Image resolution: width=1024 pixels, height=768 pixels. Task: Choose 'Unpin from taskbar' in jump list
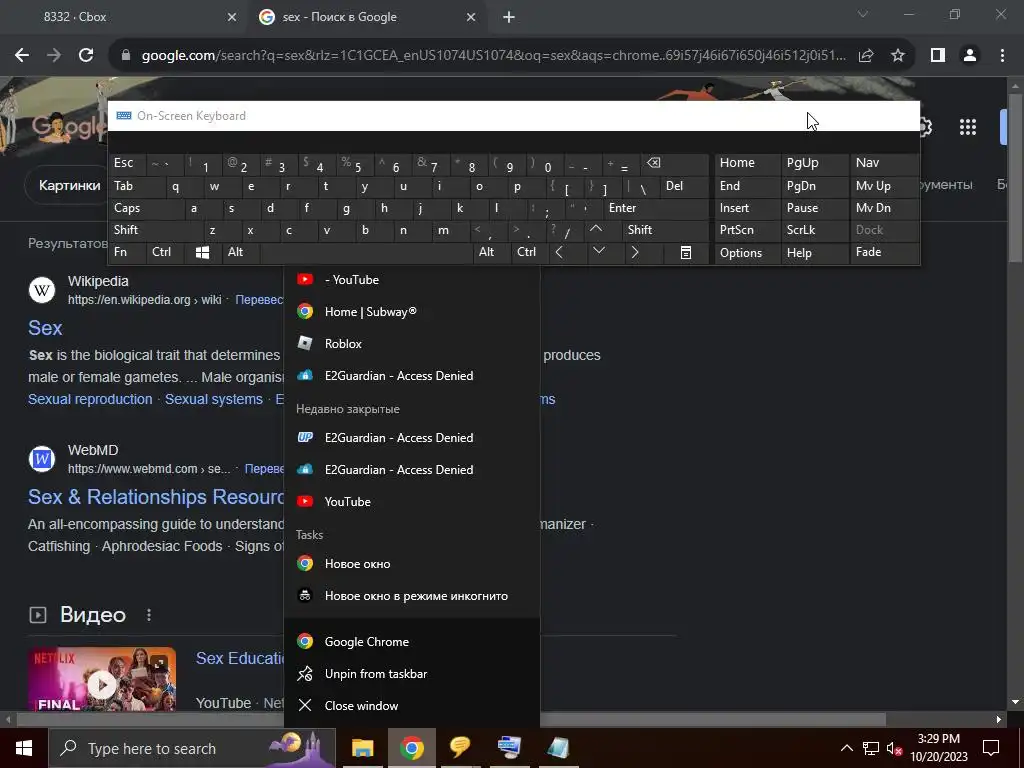pyautogui.click(x=412, y=673)
